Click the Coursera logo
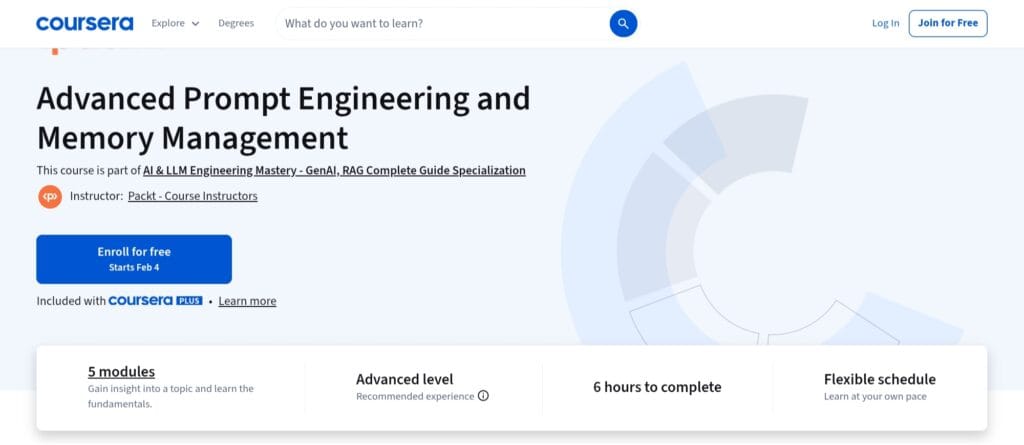Screen dimensions: 1024x445 [x=84, y=24]
